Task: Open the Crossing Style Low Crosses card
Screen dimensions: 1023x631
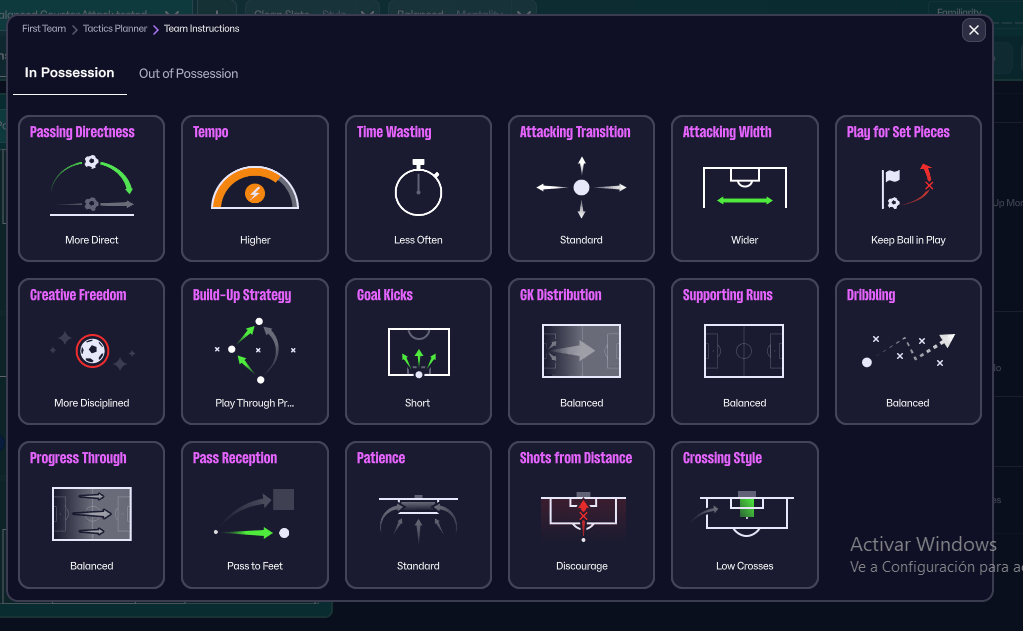Action: 745,514
